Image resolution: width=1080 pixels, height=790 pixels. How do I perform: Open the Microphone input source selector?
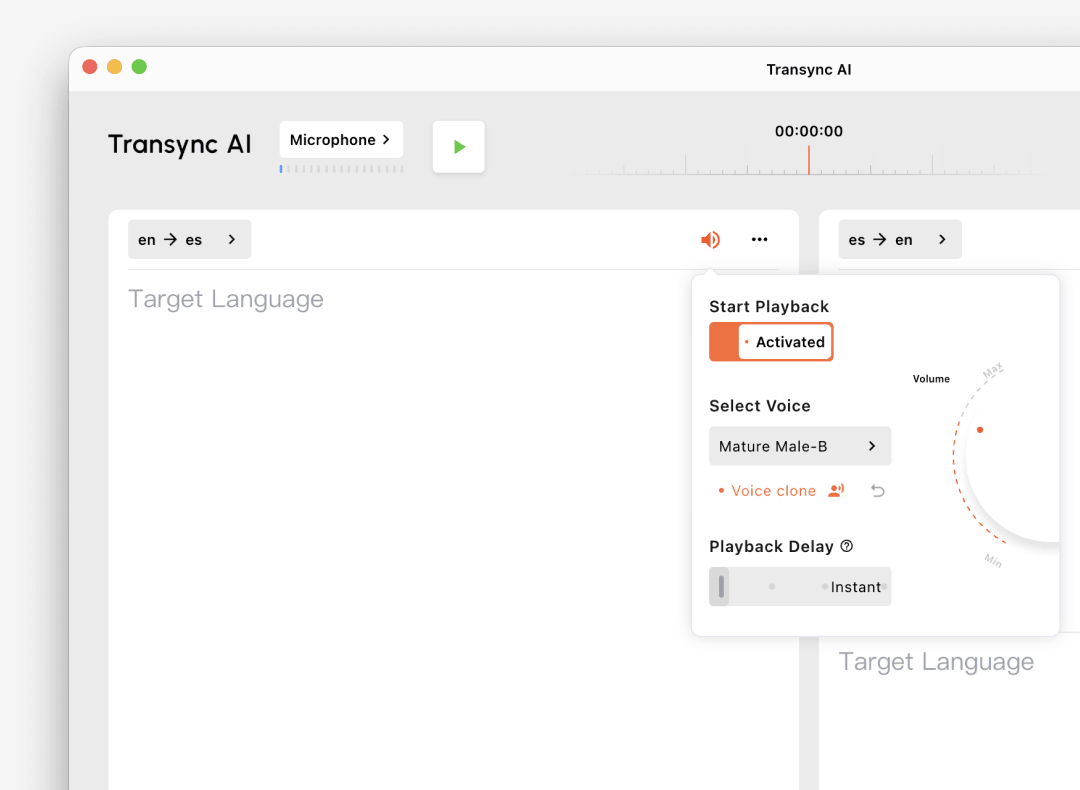click(x=341, y=140)
